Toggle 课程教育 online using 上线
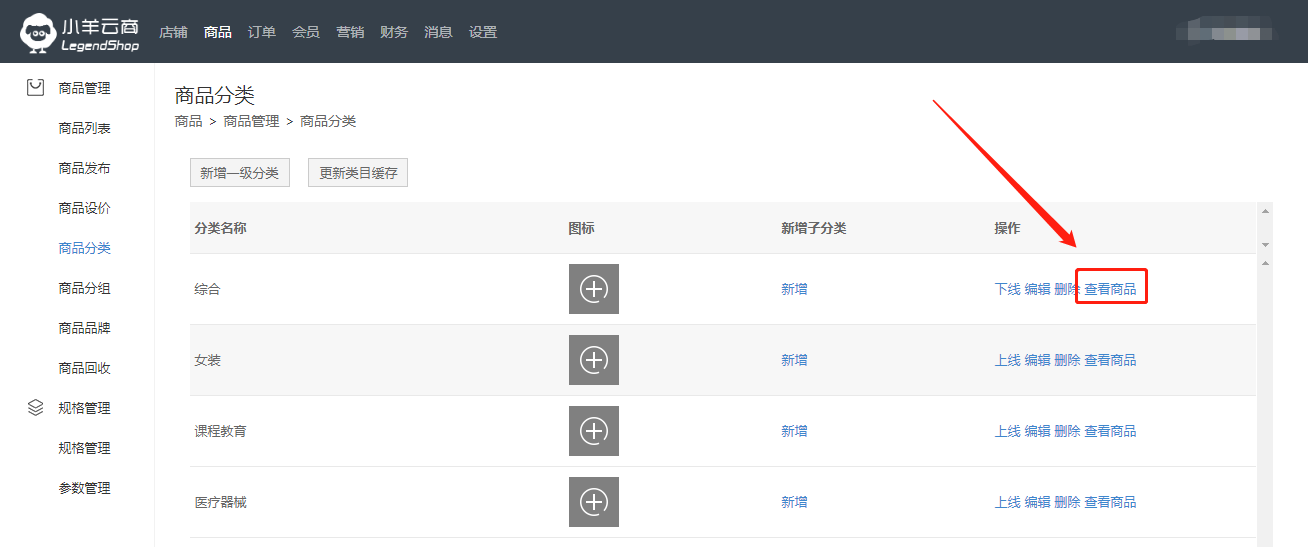 pyautogui.click(x=1007, y=431)
